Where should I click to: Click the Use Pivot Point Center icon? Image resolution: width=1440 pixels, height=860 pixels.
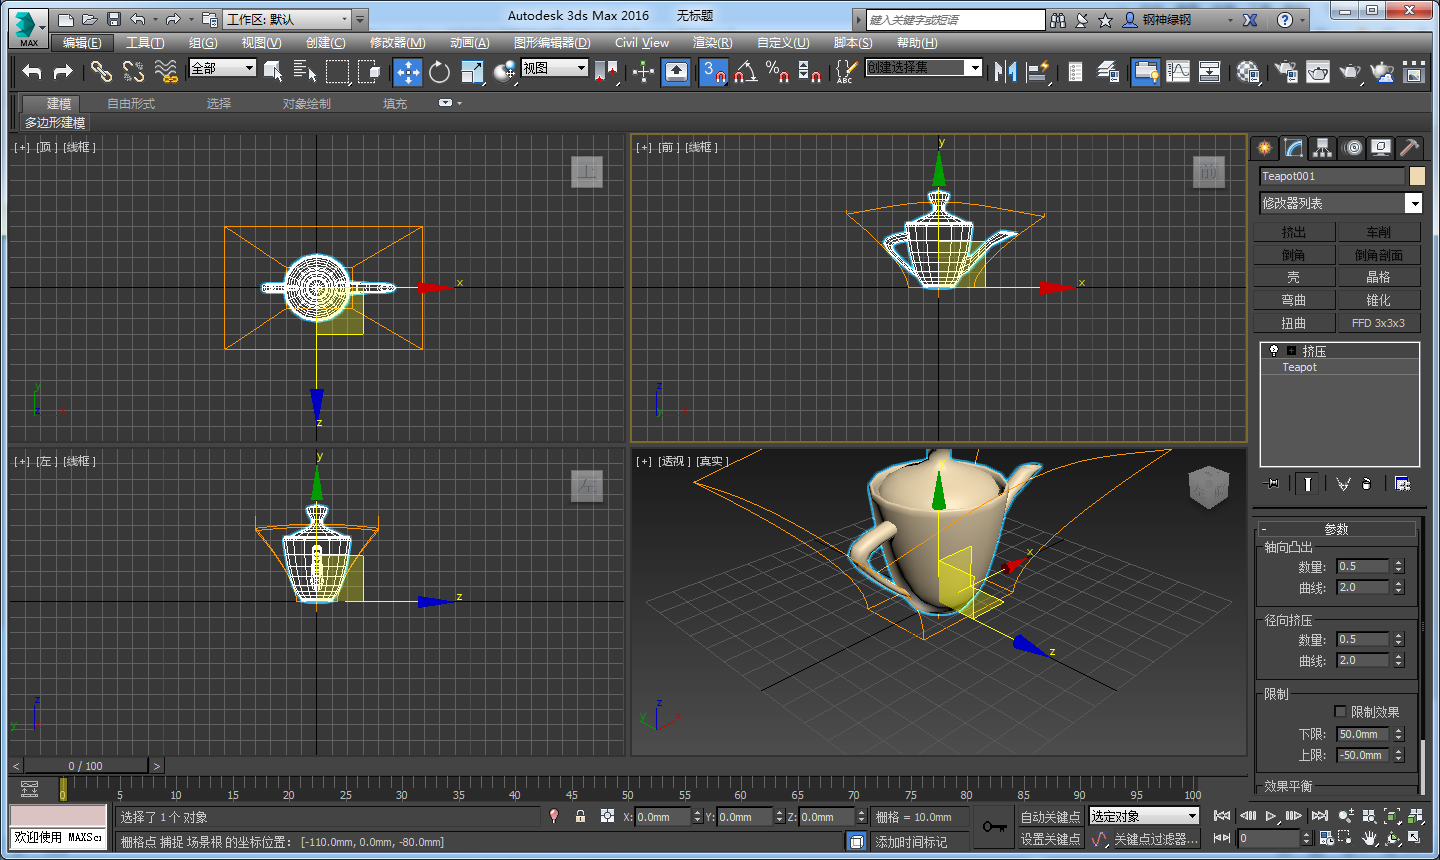point(605,71)
